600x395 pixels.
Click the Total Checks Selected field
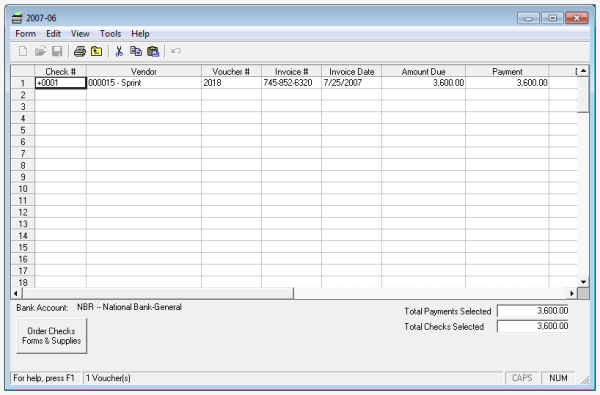coord(533,326)
